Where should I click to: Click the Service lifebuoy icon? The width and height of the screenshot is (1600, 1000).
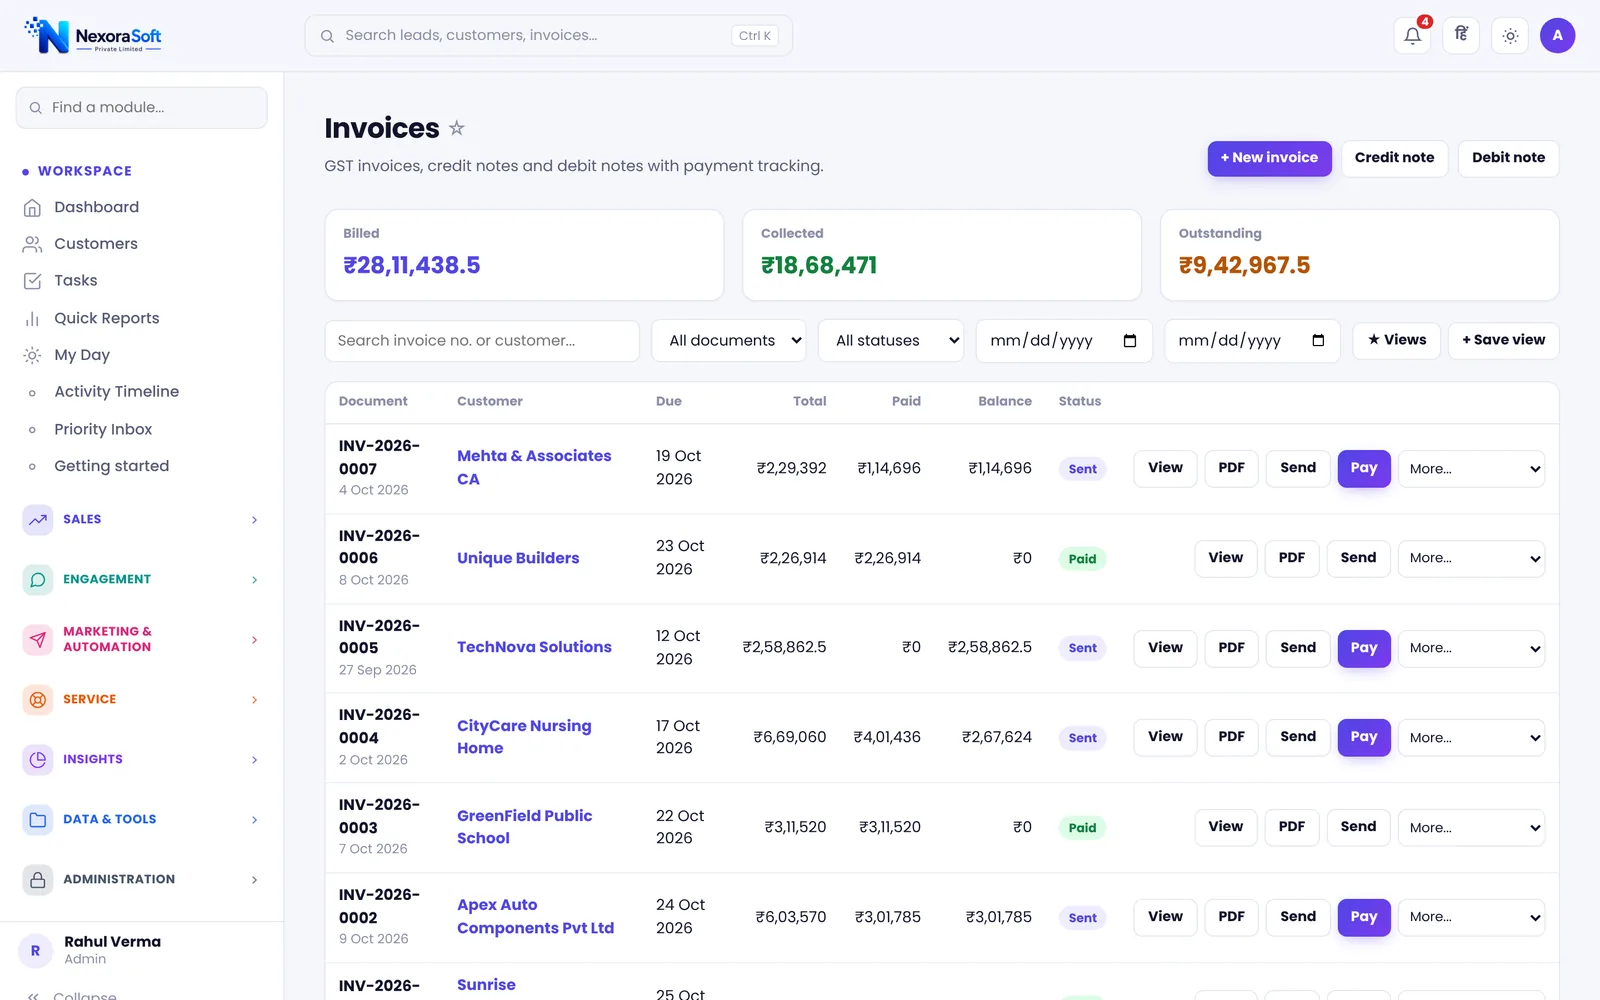pos(38,700)
